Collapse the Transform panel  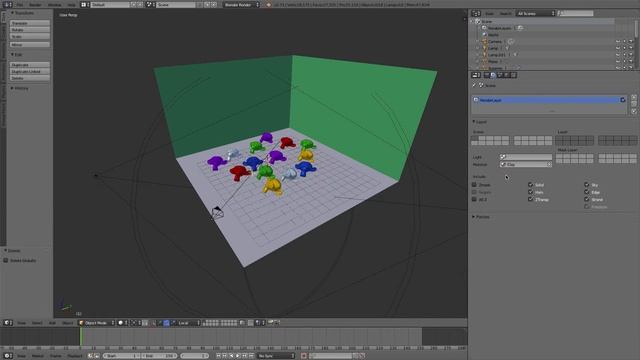pos(22,13)
